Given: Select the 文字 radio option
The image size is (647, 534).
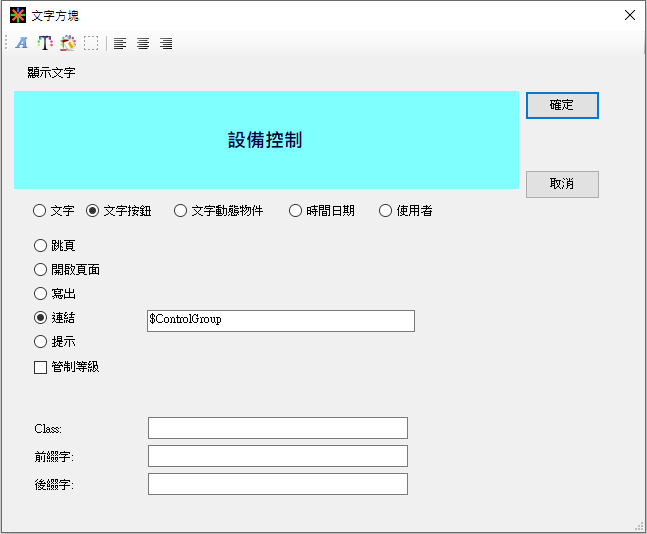Looking at the screenshot, I should pyautogui.click(x=40, y=211).
